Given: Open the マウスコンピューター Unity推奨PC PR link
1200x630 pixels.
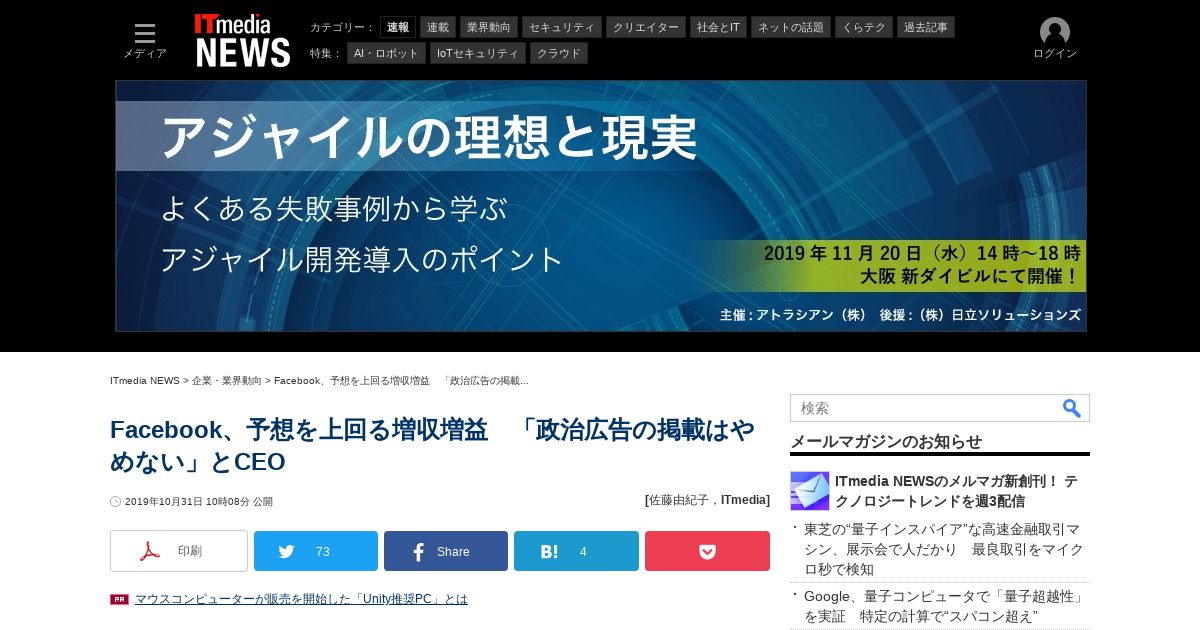Looking at the screenshot, I should [x=301, y=599].
